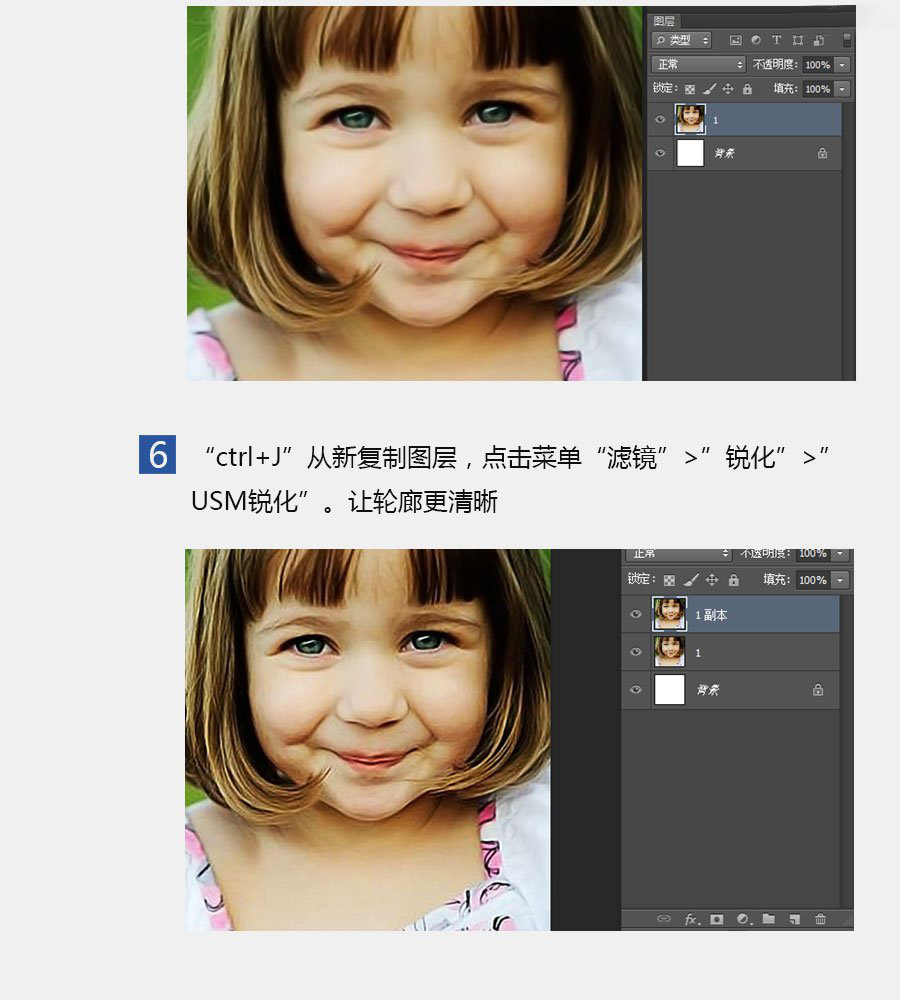The height and width of the screenshot is (1000, 900).
Task: Click the link layers chain icon
Action: [x=663, y=919]
